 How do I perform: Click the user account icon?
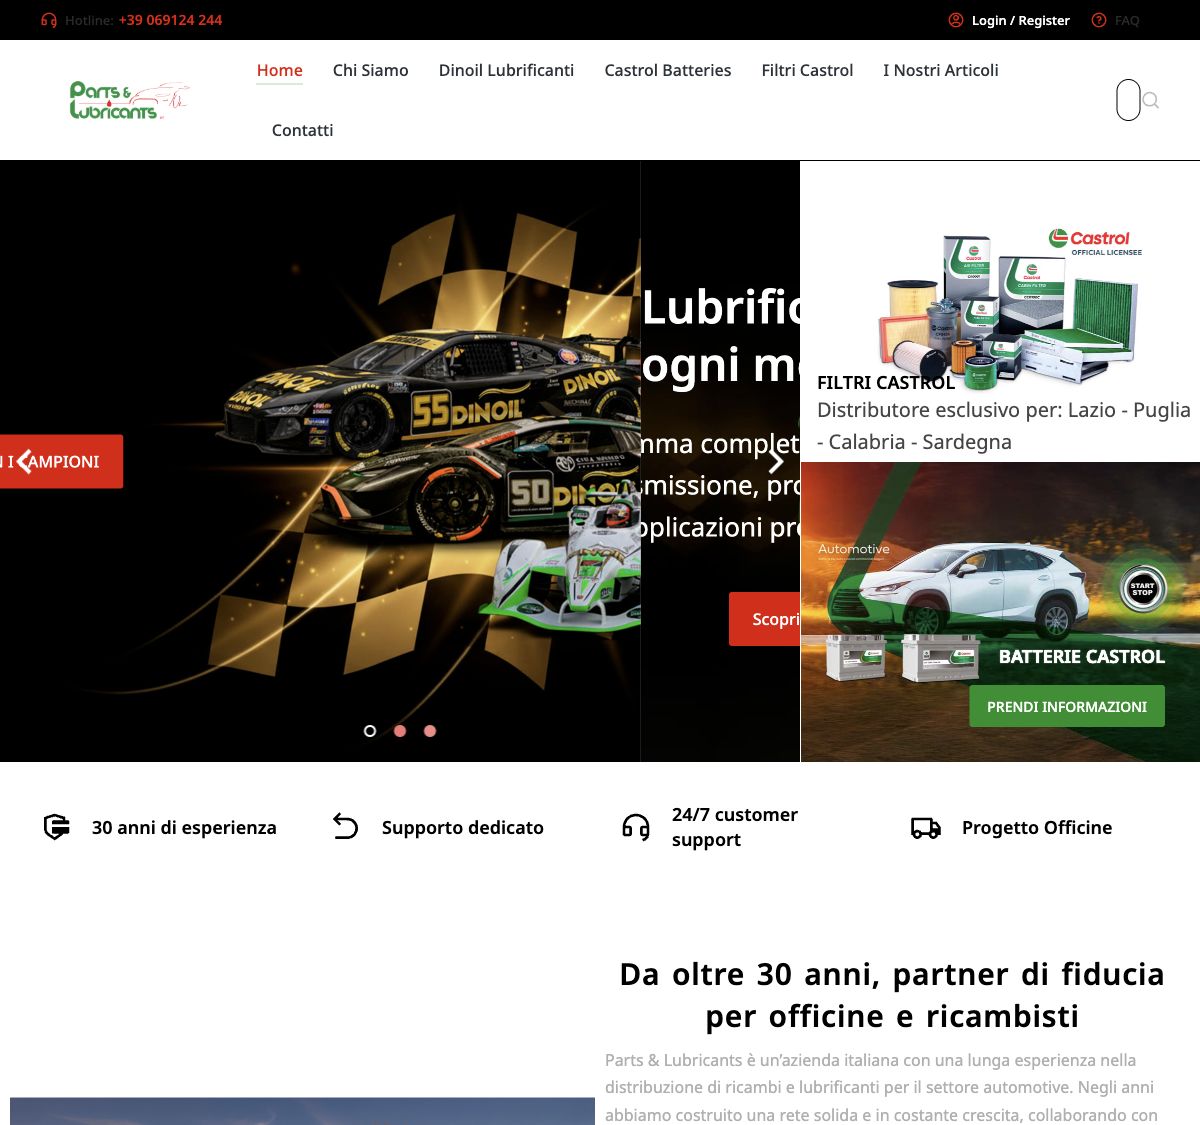(x=956, y=20)
